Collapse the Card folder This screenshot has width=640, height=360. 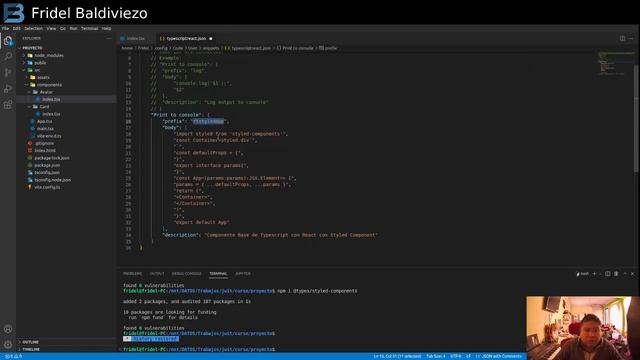click(67, 107)
